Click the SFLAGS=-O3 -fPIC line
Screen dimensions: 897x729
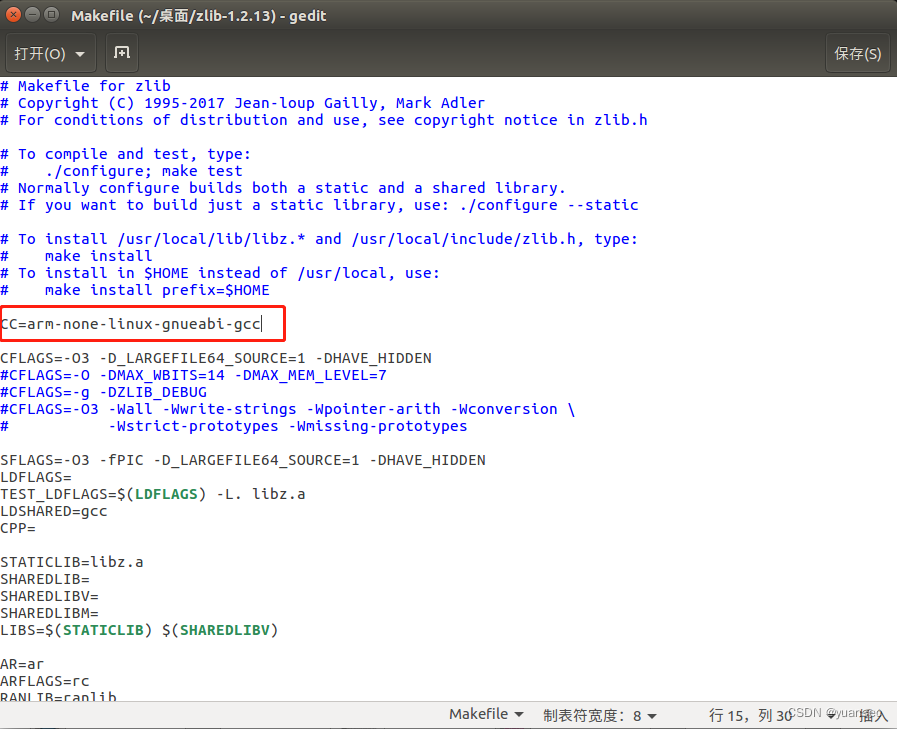click(x=243, y=460)
